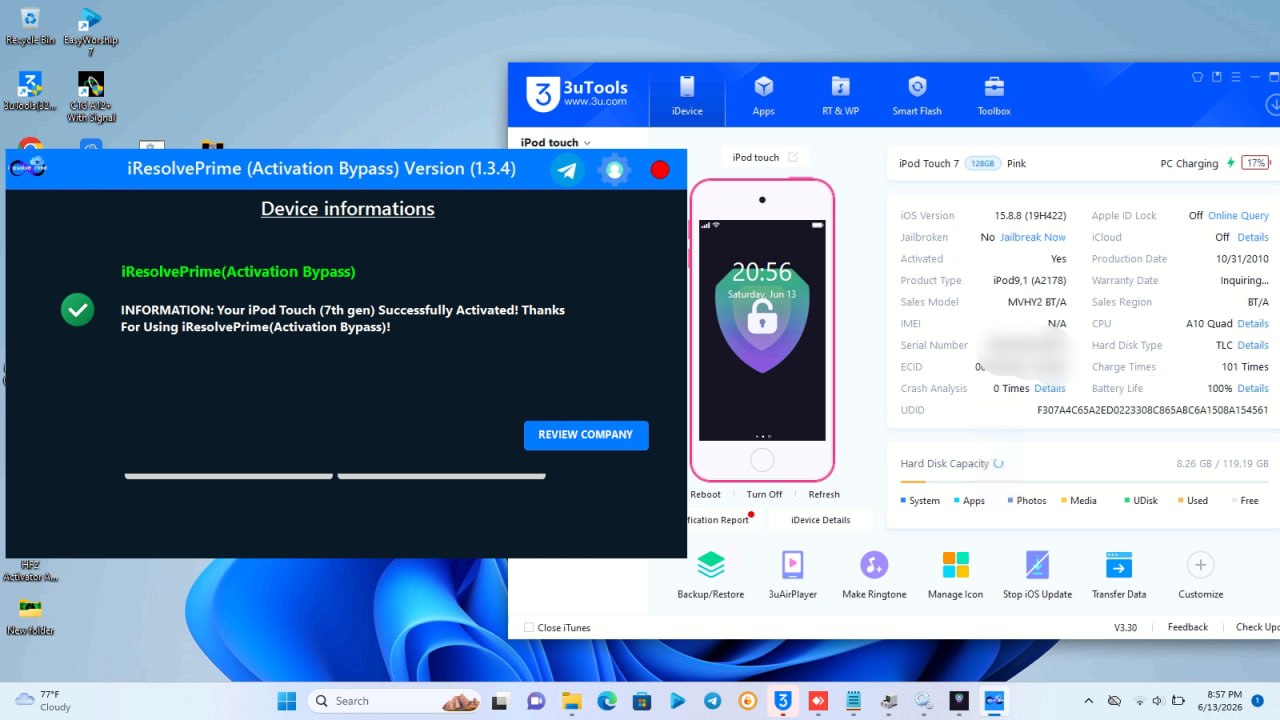Open the iDevice Details view
Screen dimensions: 1280x720
pos(821,520)
